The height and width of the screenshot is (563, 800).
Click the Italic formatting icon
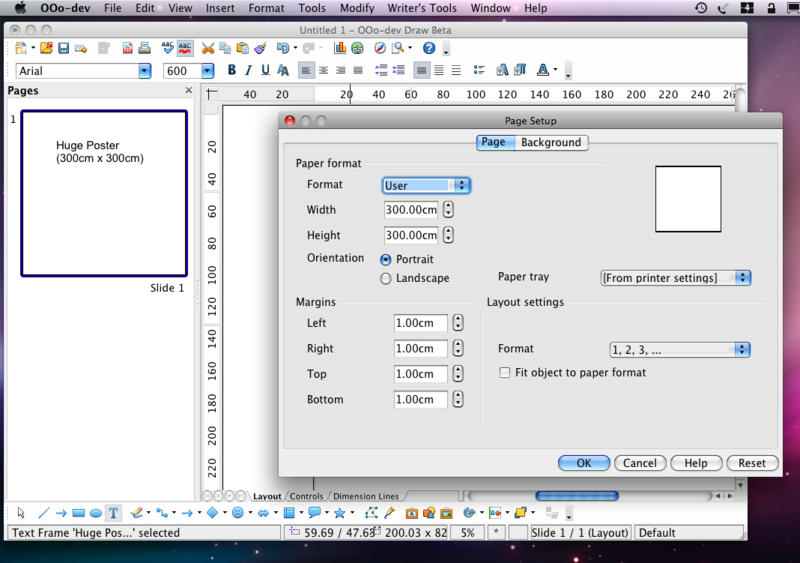coord(248,70)
